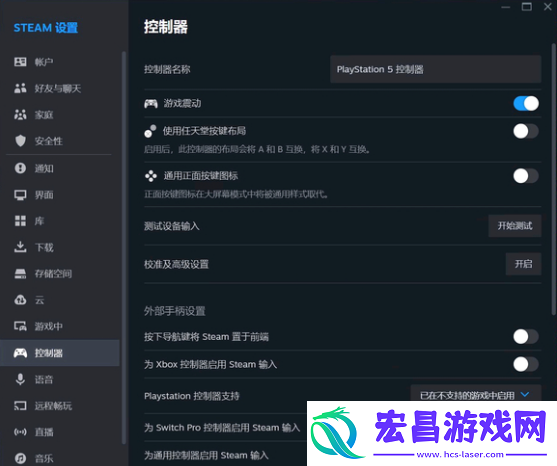The width and height of the screenshot is (557, 466).
Task: Edit controller name field PlayStation 5 控制器
Action: point(436,69)
